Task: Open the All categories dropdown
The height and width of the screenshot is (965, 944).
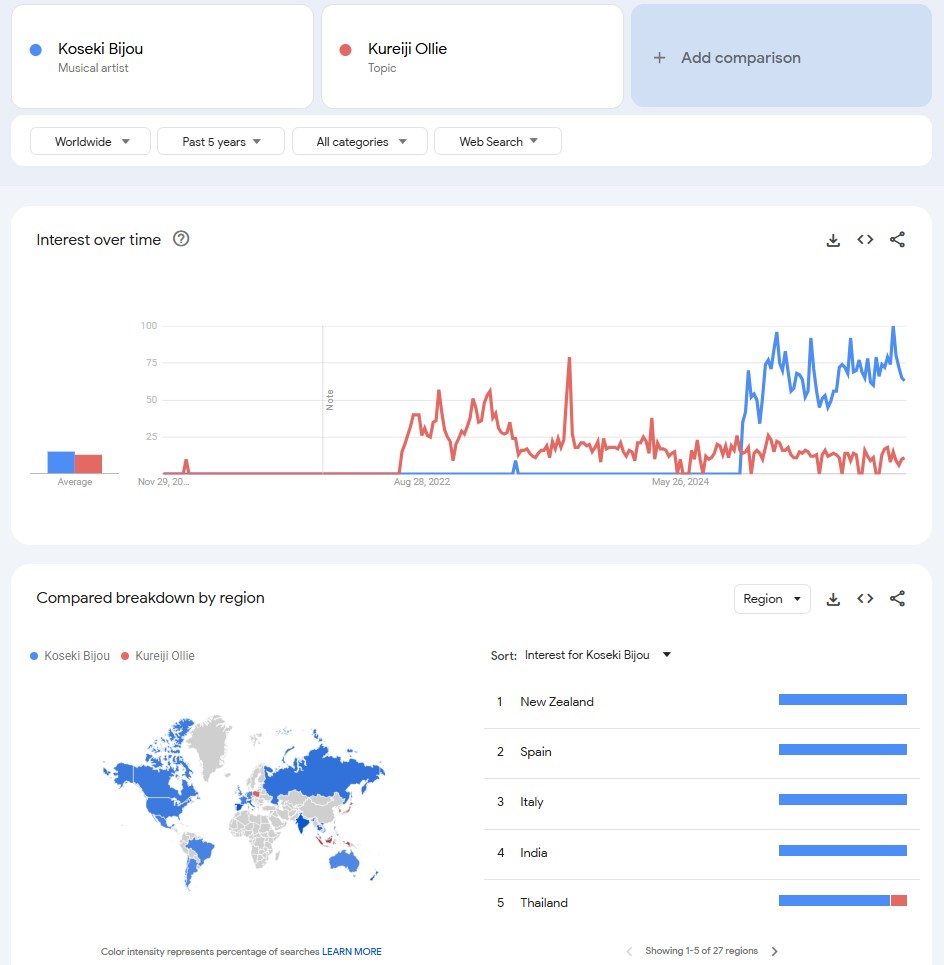Action: pyautogui.click(x=360, y=142)
